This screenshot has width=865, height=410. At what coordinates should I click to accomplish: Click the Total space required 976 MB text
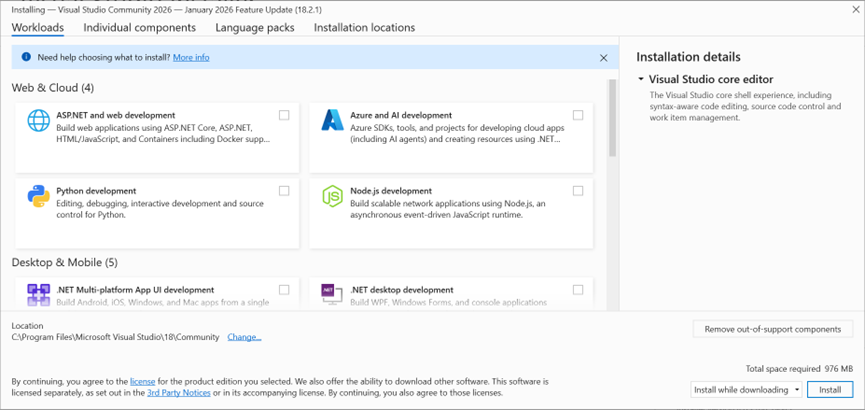pos(799,369)
